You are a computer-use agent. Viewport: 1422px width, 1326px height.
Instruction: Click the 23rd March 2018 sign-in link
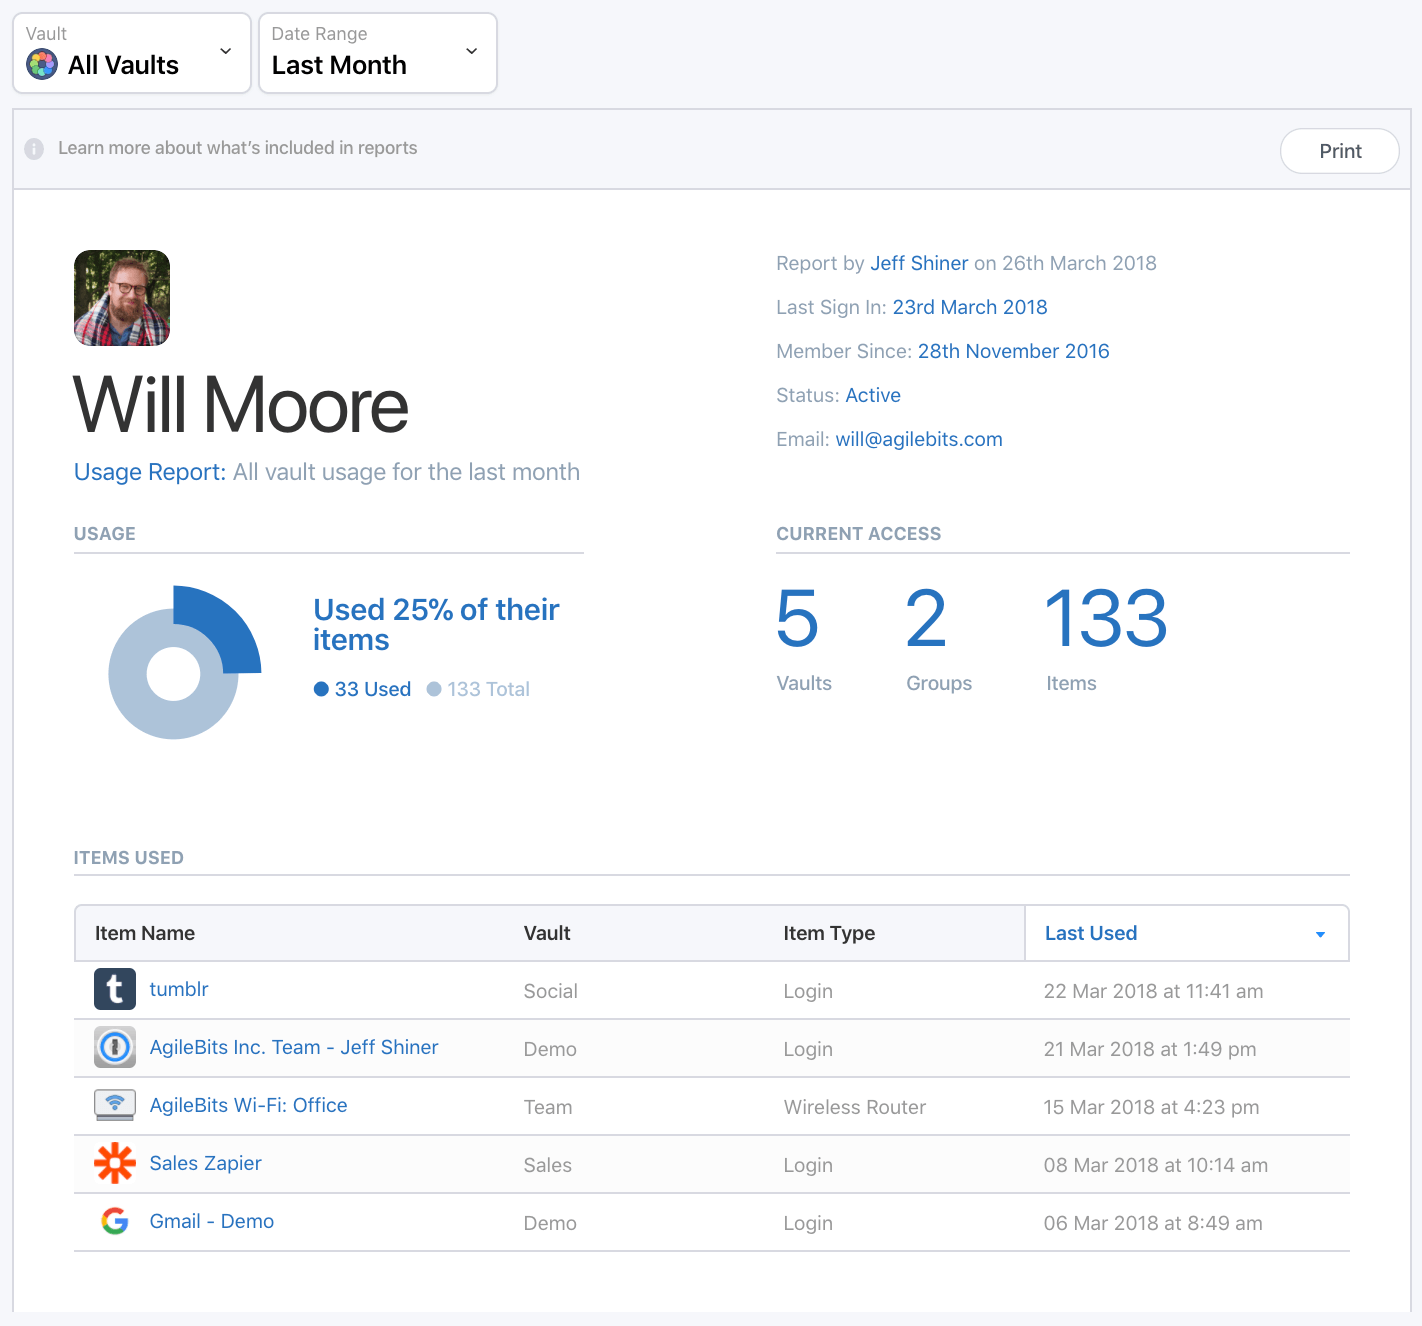click(969, 307)
